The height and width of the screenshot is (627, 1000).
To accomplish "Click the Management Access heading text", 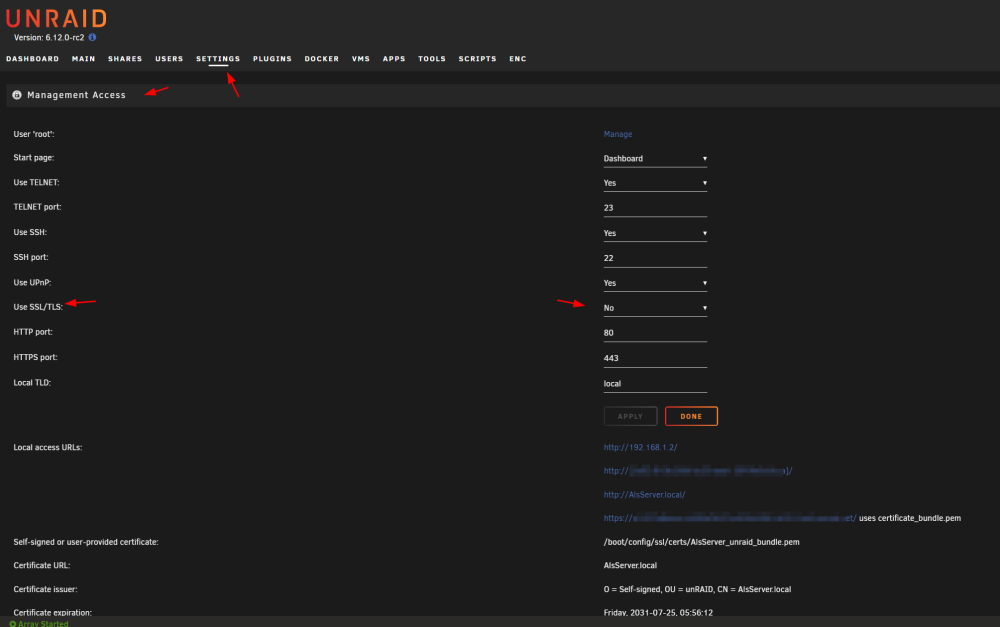I will click(77, 95).
